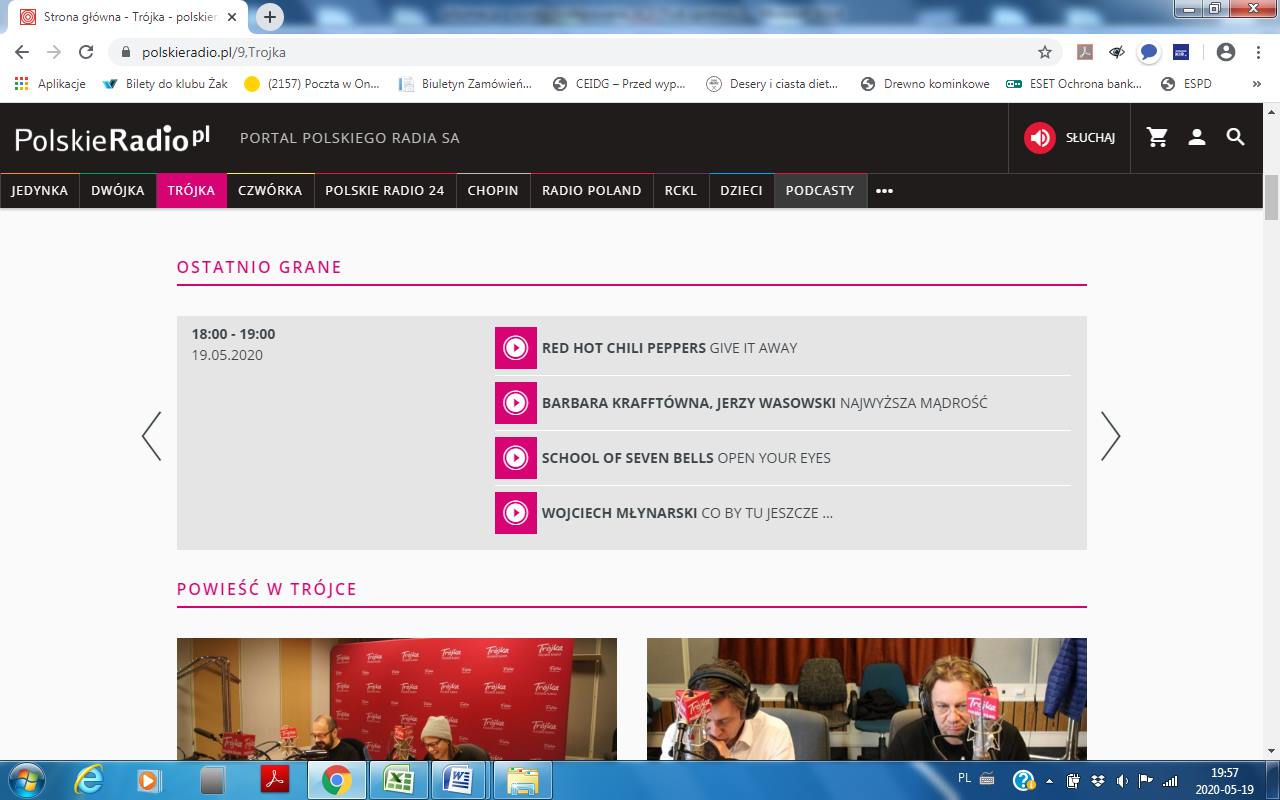This screenshot has height=800, width=1280.
Task: Select the Trójka station tab
Action: point(191,190)
